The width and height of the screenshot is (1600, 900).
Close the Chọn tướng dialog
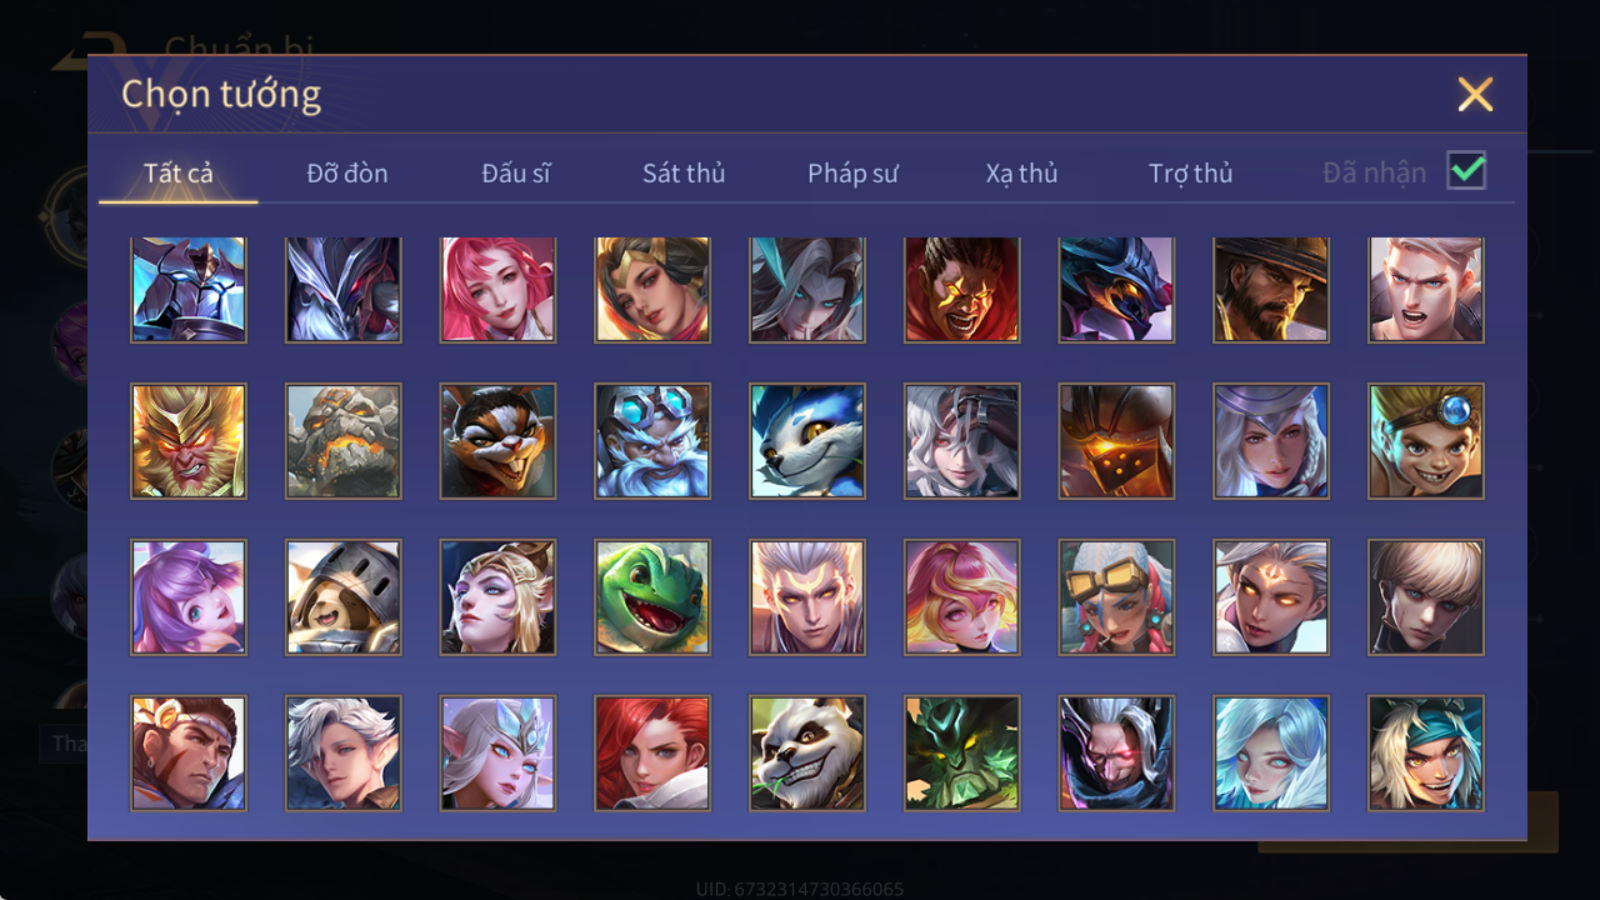[x=1475, y=95]
